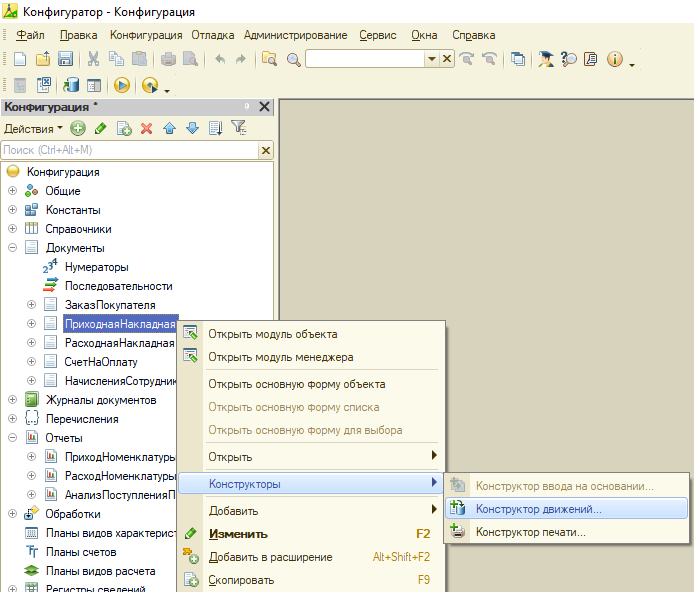
Task: Select the СчетНаОплату document
Action: pos(101,362)
